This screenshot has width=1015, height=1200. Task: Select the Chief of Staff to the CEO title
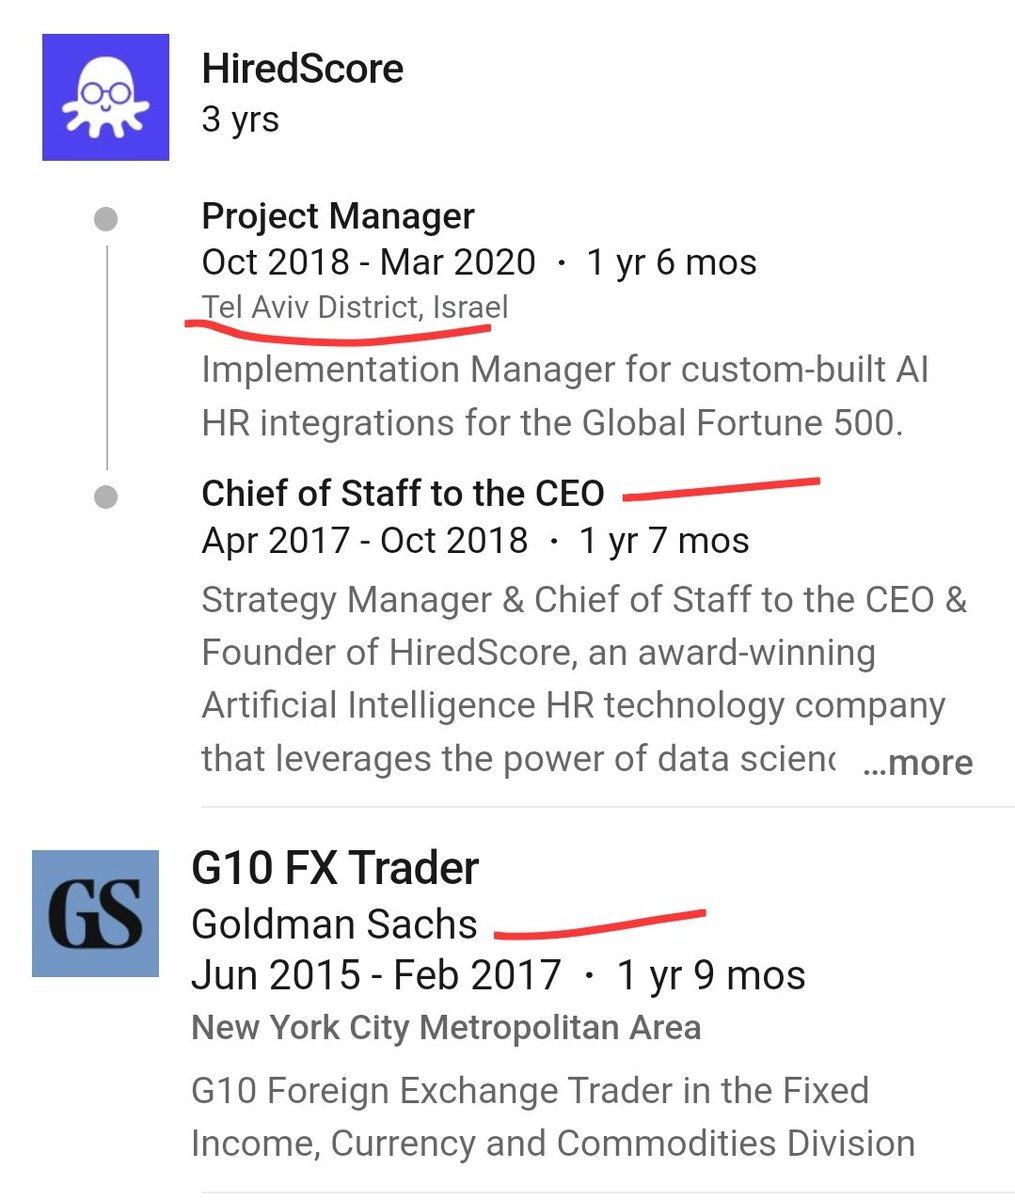[403, 493]
